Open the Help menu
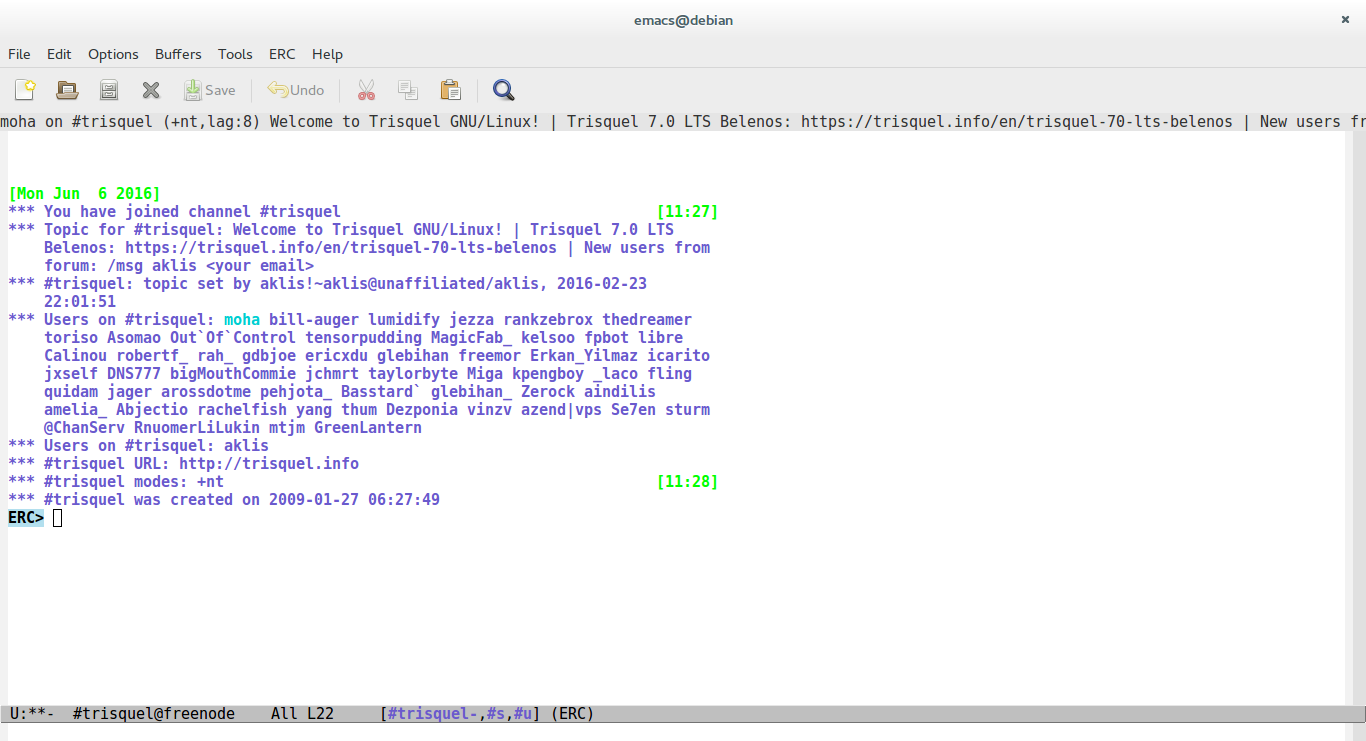Screen dimensions: 1366x741 point(327,54)
